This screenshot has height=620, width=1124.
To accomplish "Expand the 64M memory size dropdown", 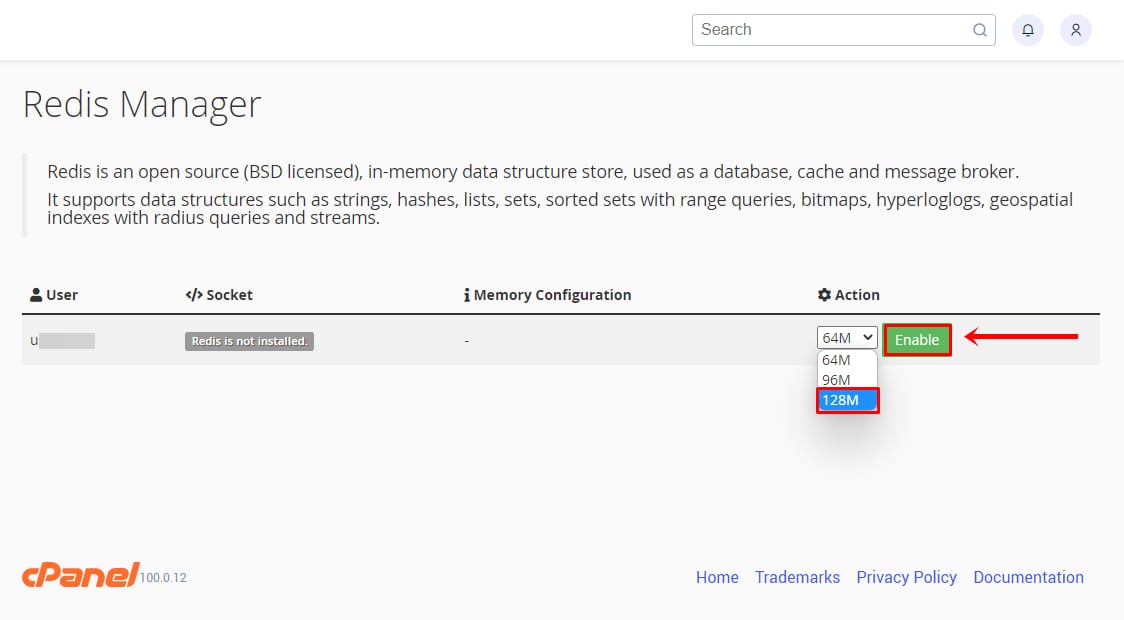I will tap(847, 338).
